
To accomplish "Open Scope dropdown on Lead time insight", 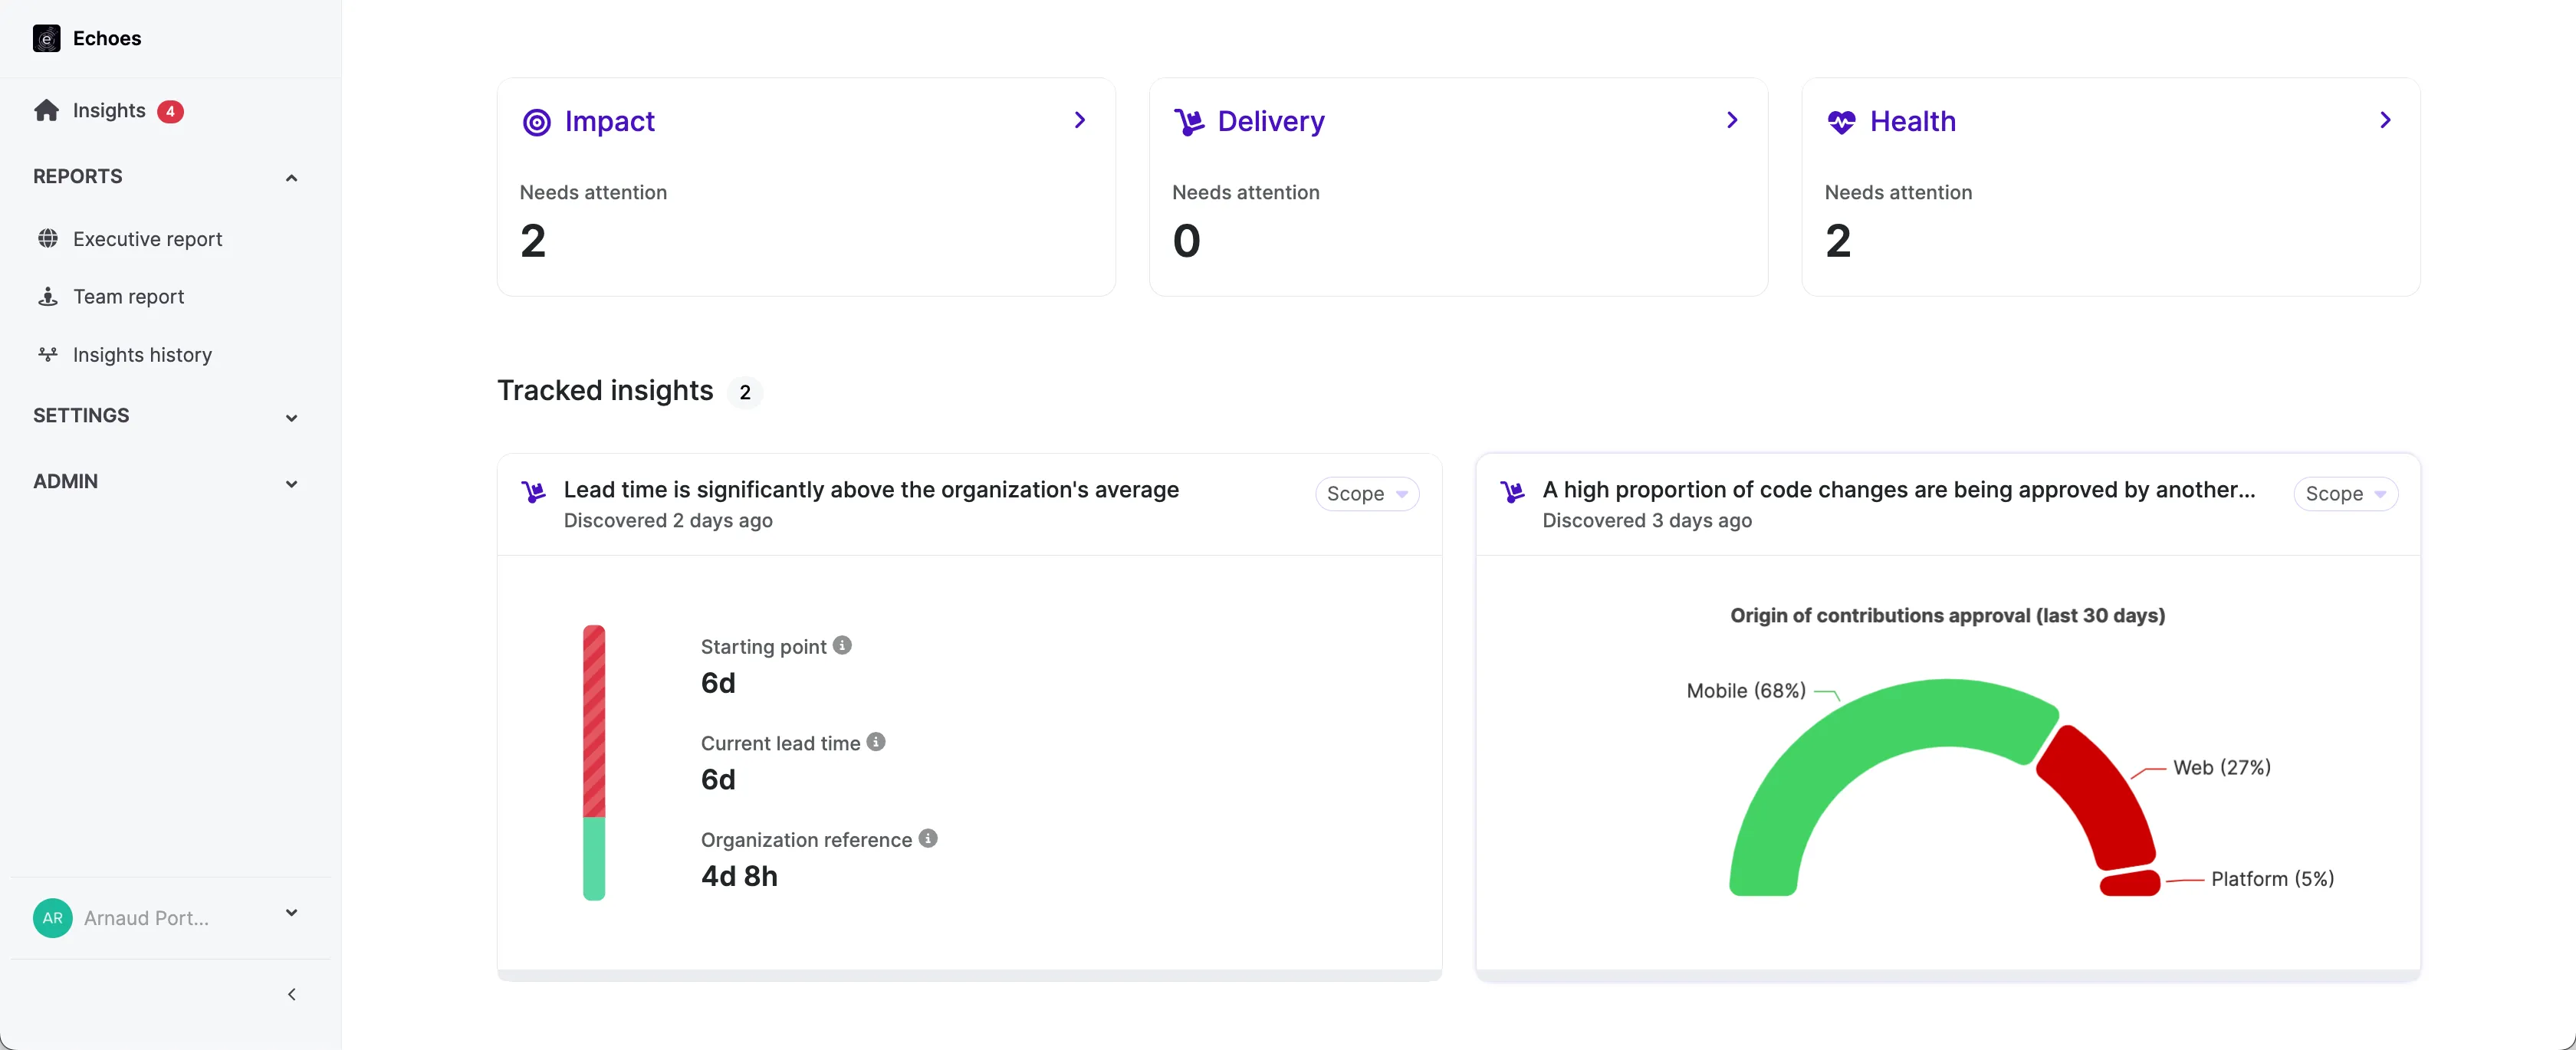I will click(x=1366, y=494).
